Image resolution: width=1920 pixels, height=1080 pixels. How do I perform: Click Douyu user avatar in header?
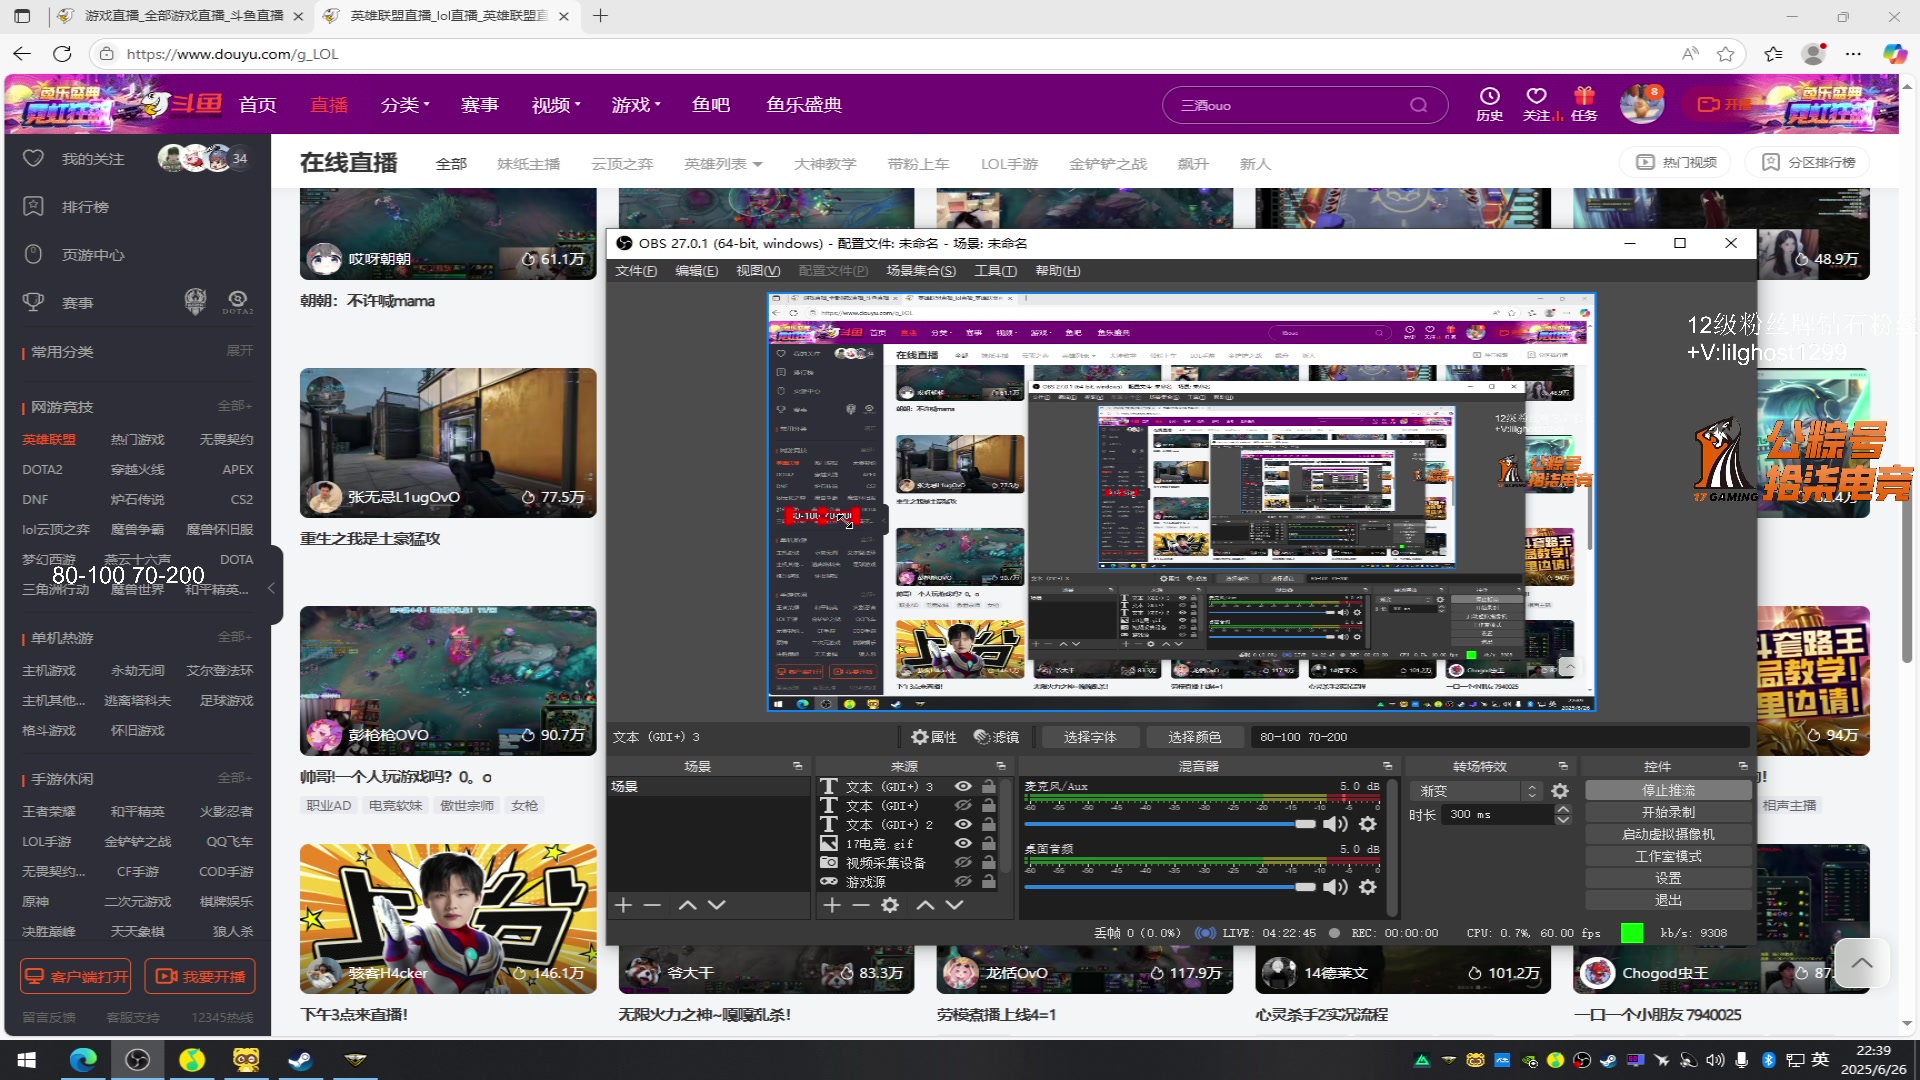pyautogui.click(x=1641, y=104)
